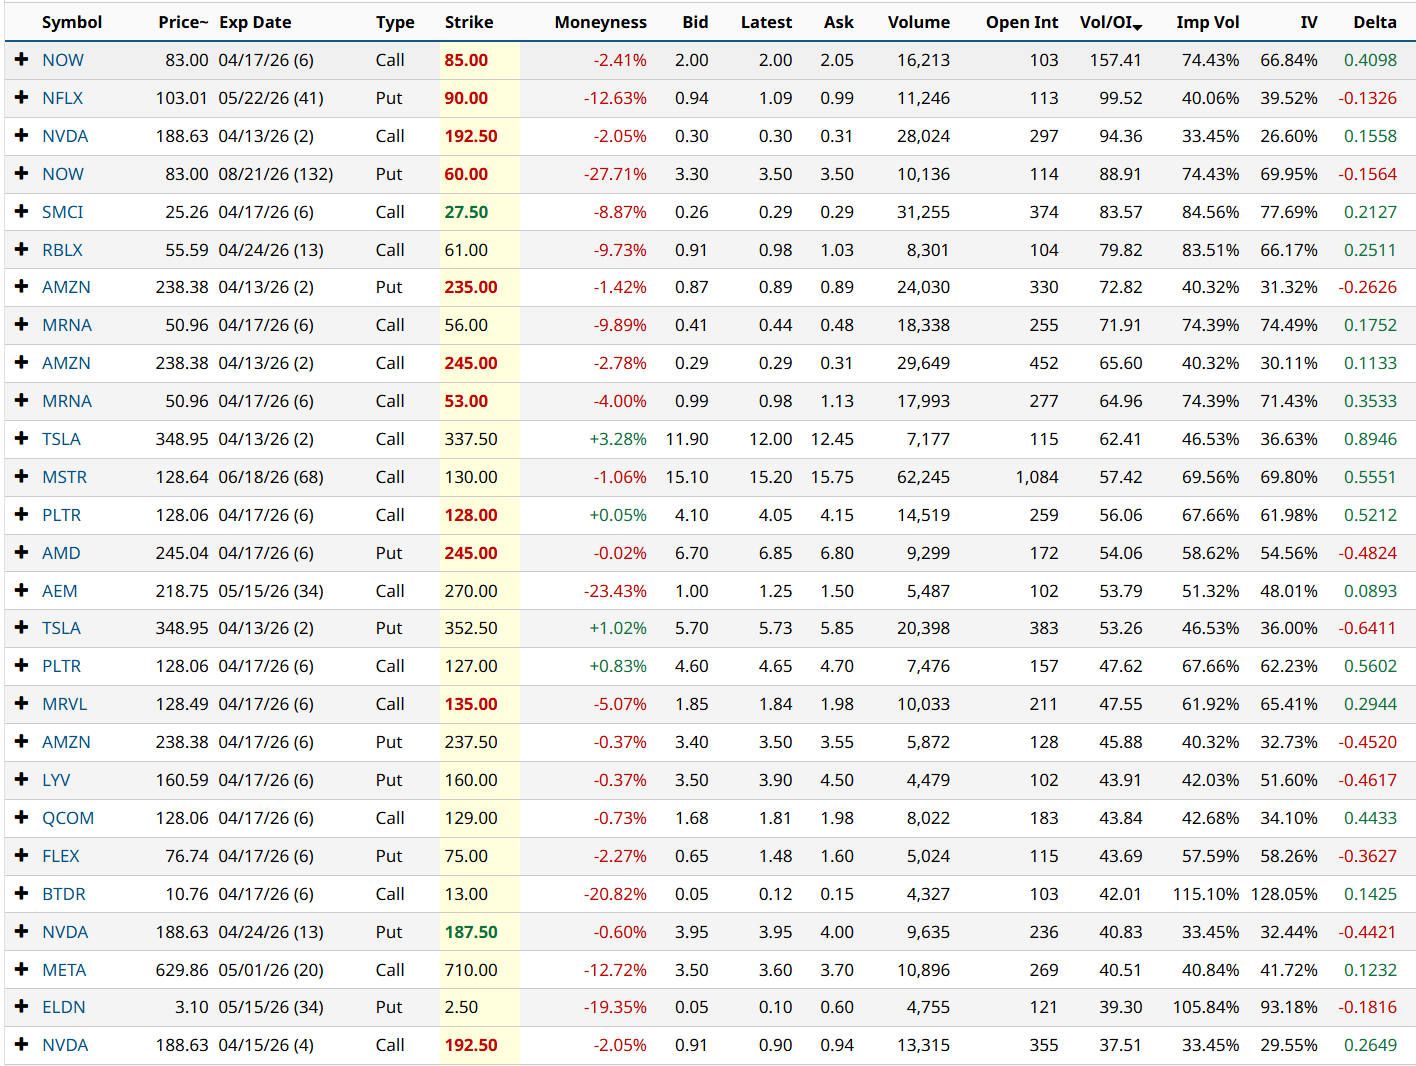Viewport: 1416px width, 1066px height.
Task: Sort by the Open Int column header
Action: click(1022, 22)
